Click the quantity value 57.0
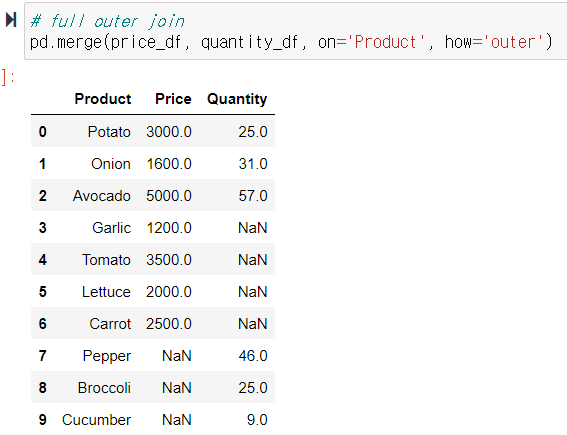This screenshot has width=567, height=435. click(253, 196)
